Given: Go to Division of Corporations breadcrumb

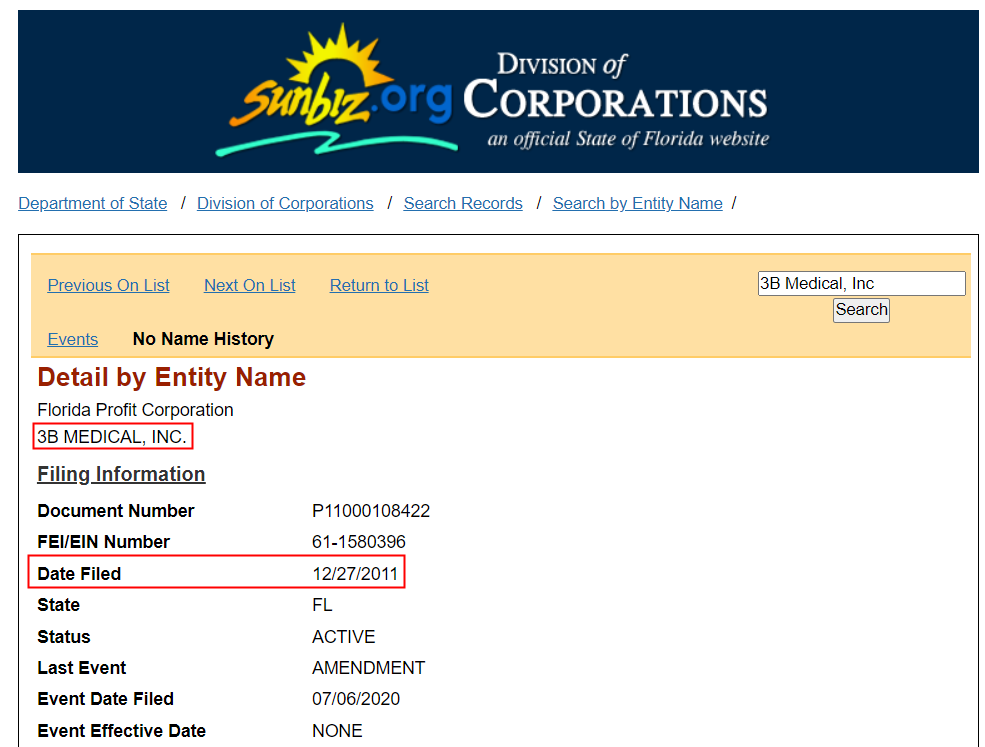Looking at the screenshot, I should pyautogui.click(x=285, y=204).
